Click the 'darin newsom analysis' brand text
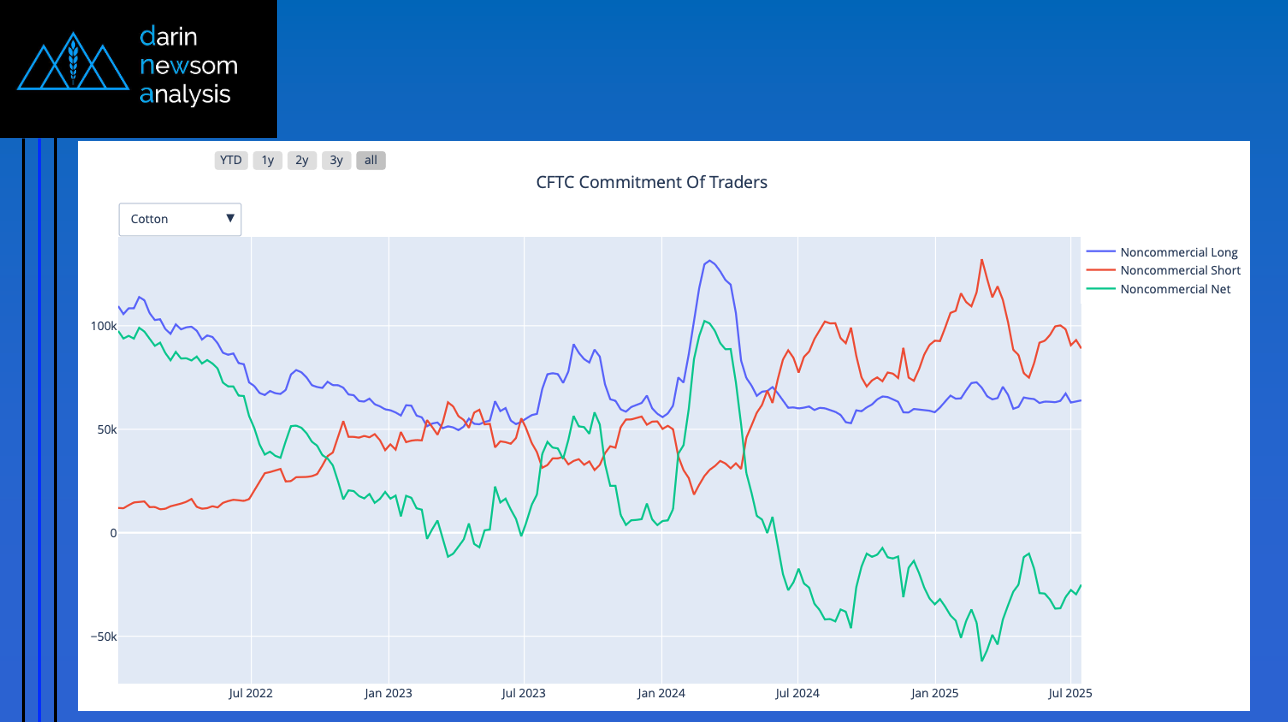1288x722 pixels. (189, 66)
